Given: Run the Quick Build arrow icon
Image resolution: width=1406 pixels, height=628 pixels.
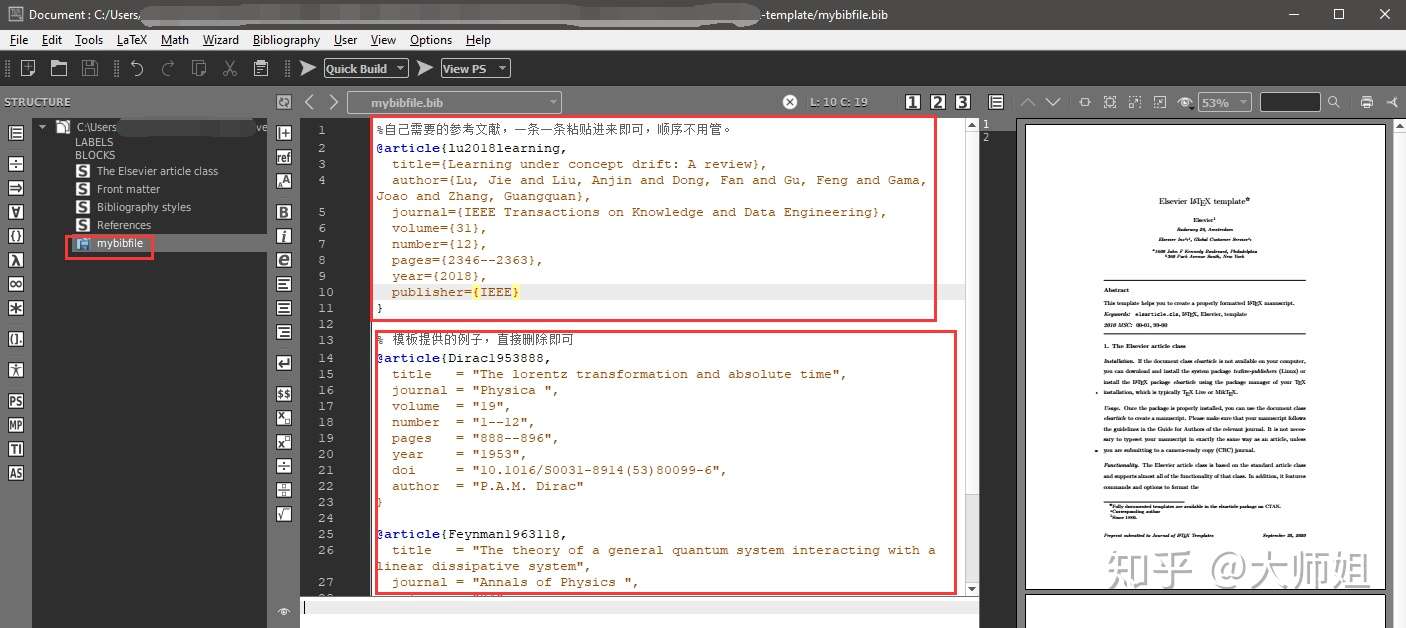Looking at the screenshot, I should click(307, 67).
